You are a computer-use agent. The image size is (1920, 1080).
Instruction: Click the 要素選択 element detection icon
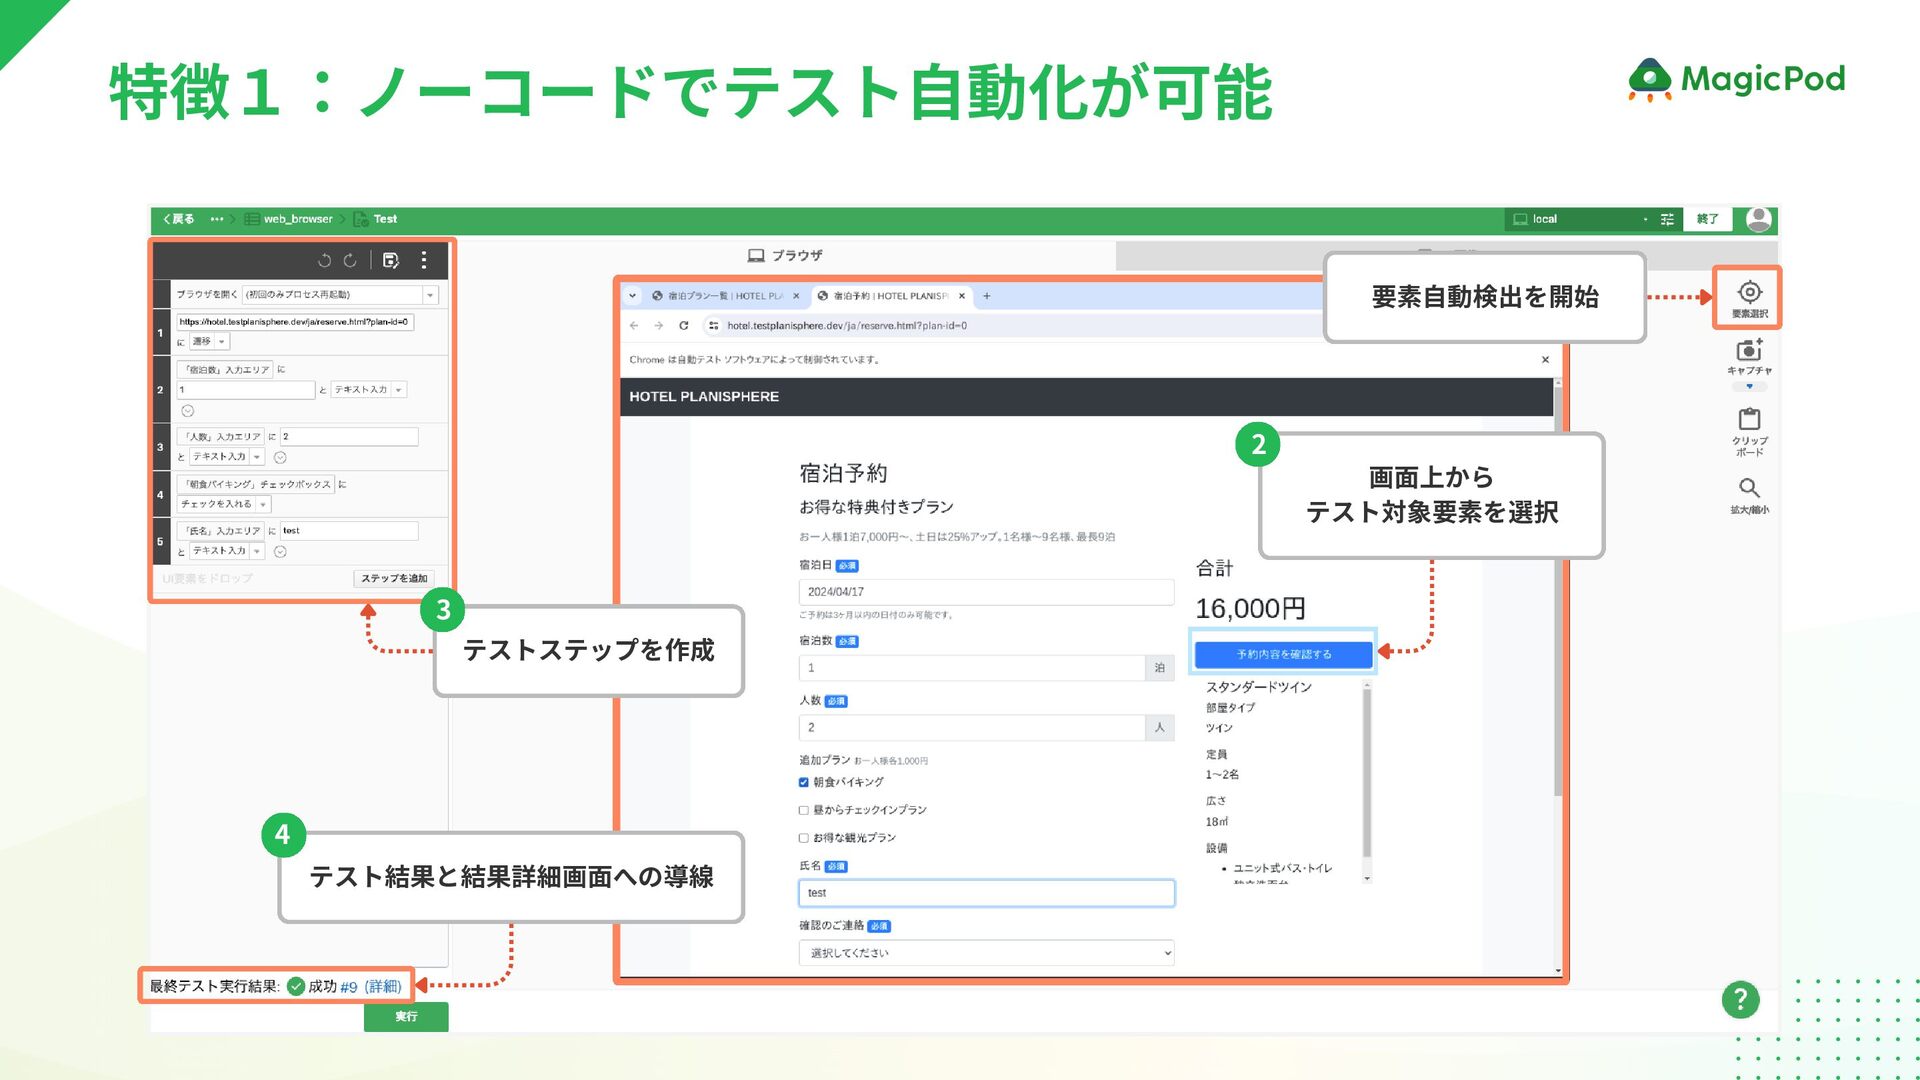tap(1749, 293)
